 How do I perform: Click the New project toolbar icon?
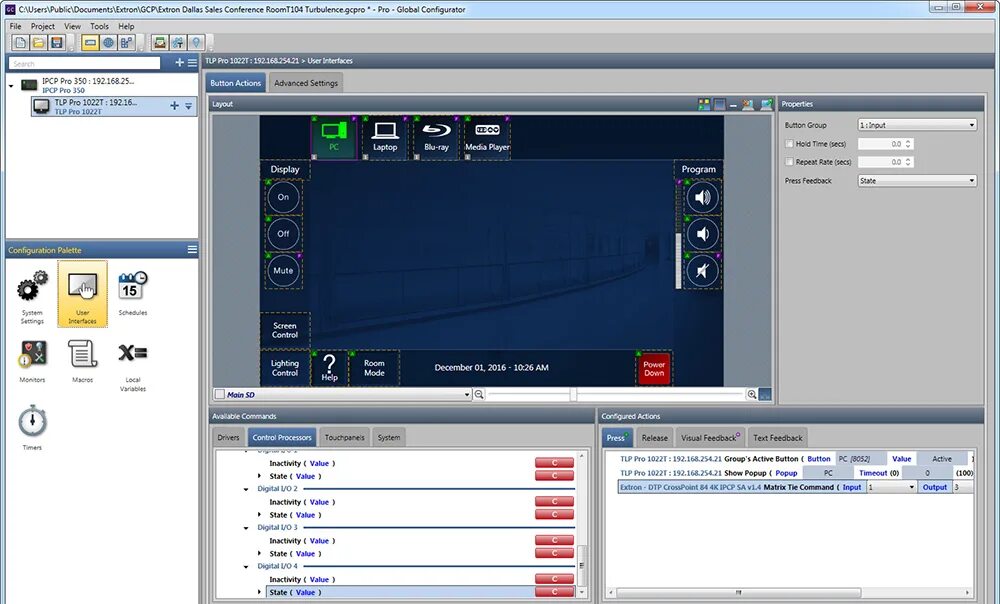tap(20, 43)
